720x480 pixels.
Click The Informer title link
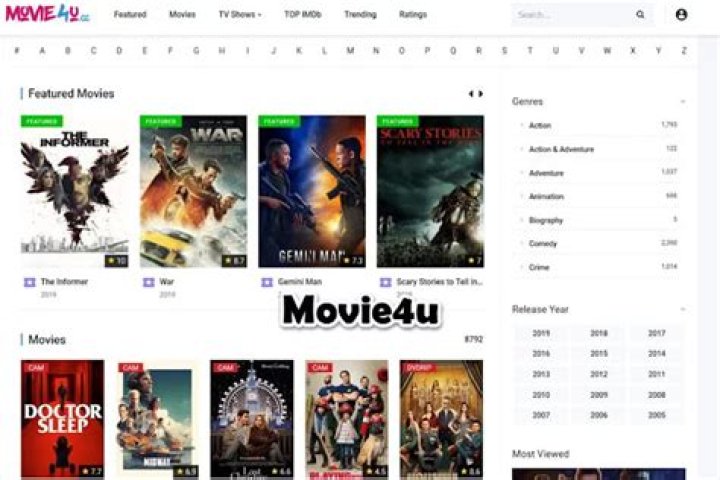pos(64,282)
